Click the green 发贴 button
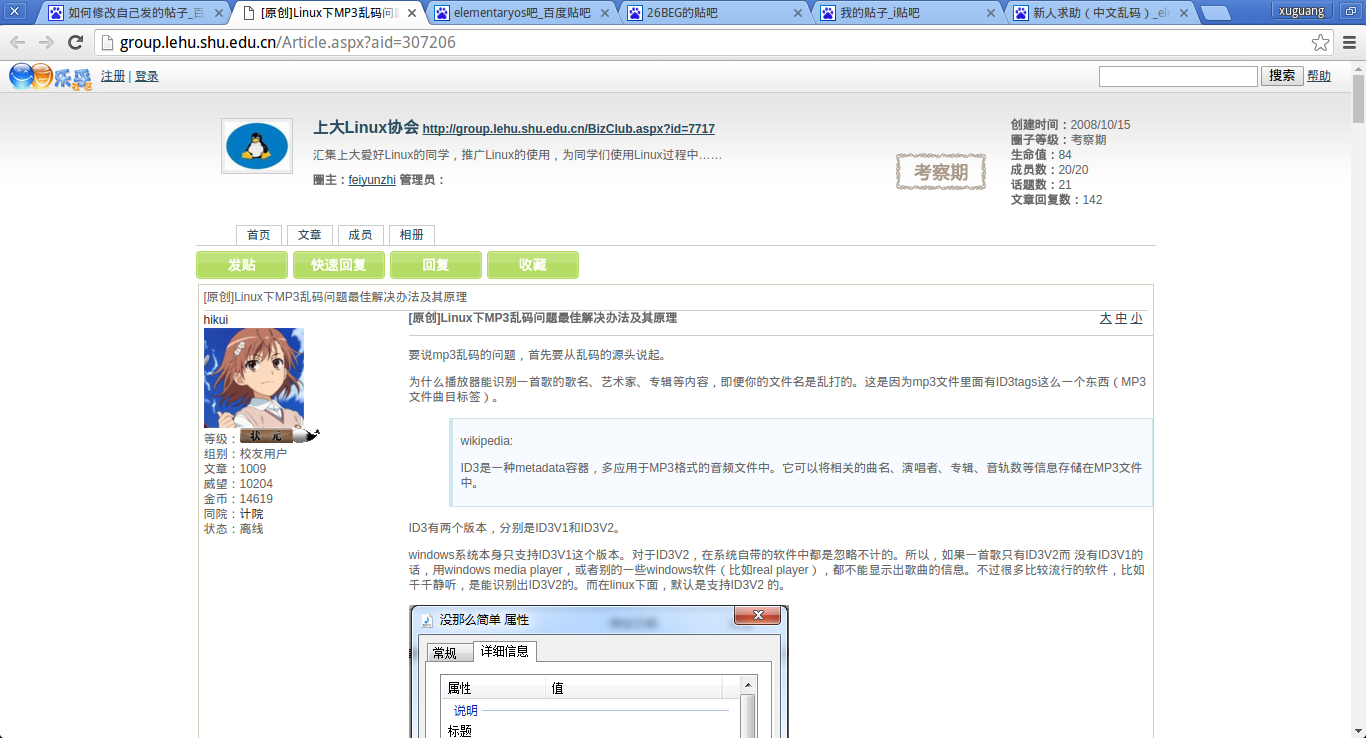The image size is (1366, 738). 242,265
